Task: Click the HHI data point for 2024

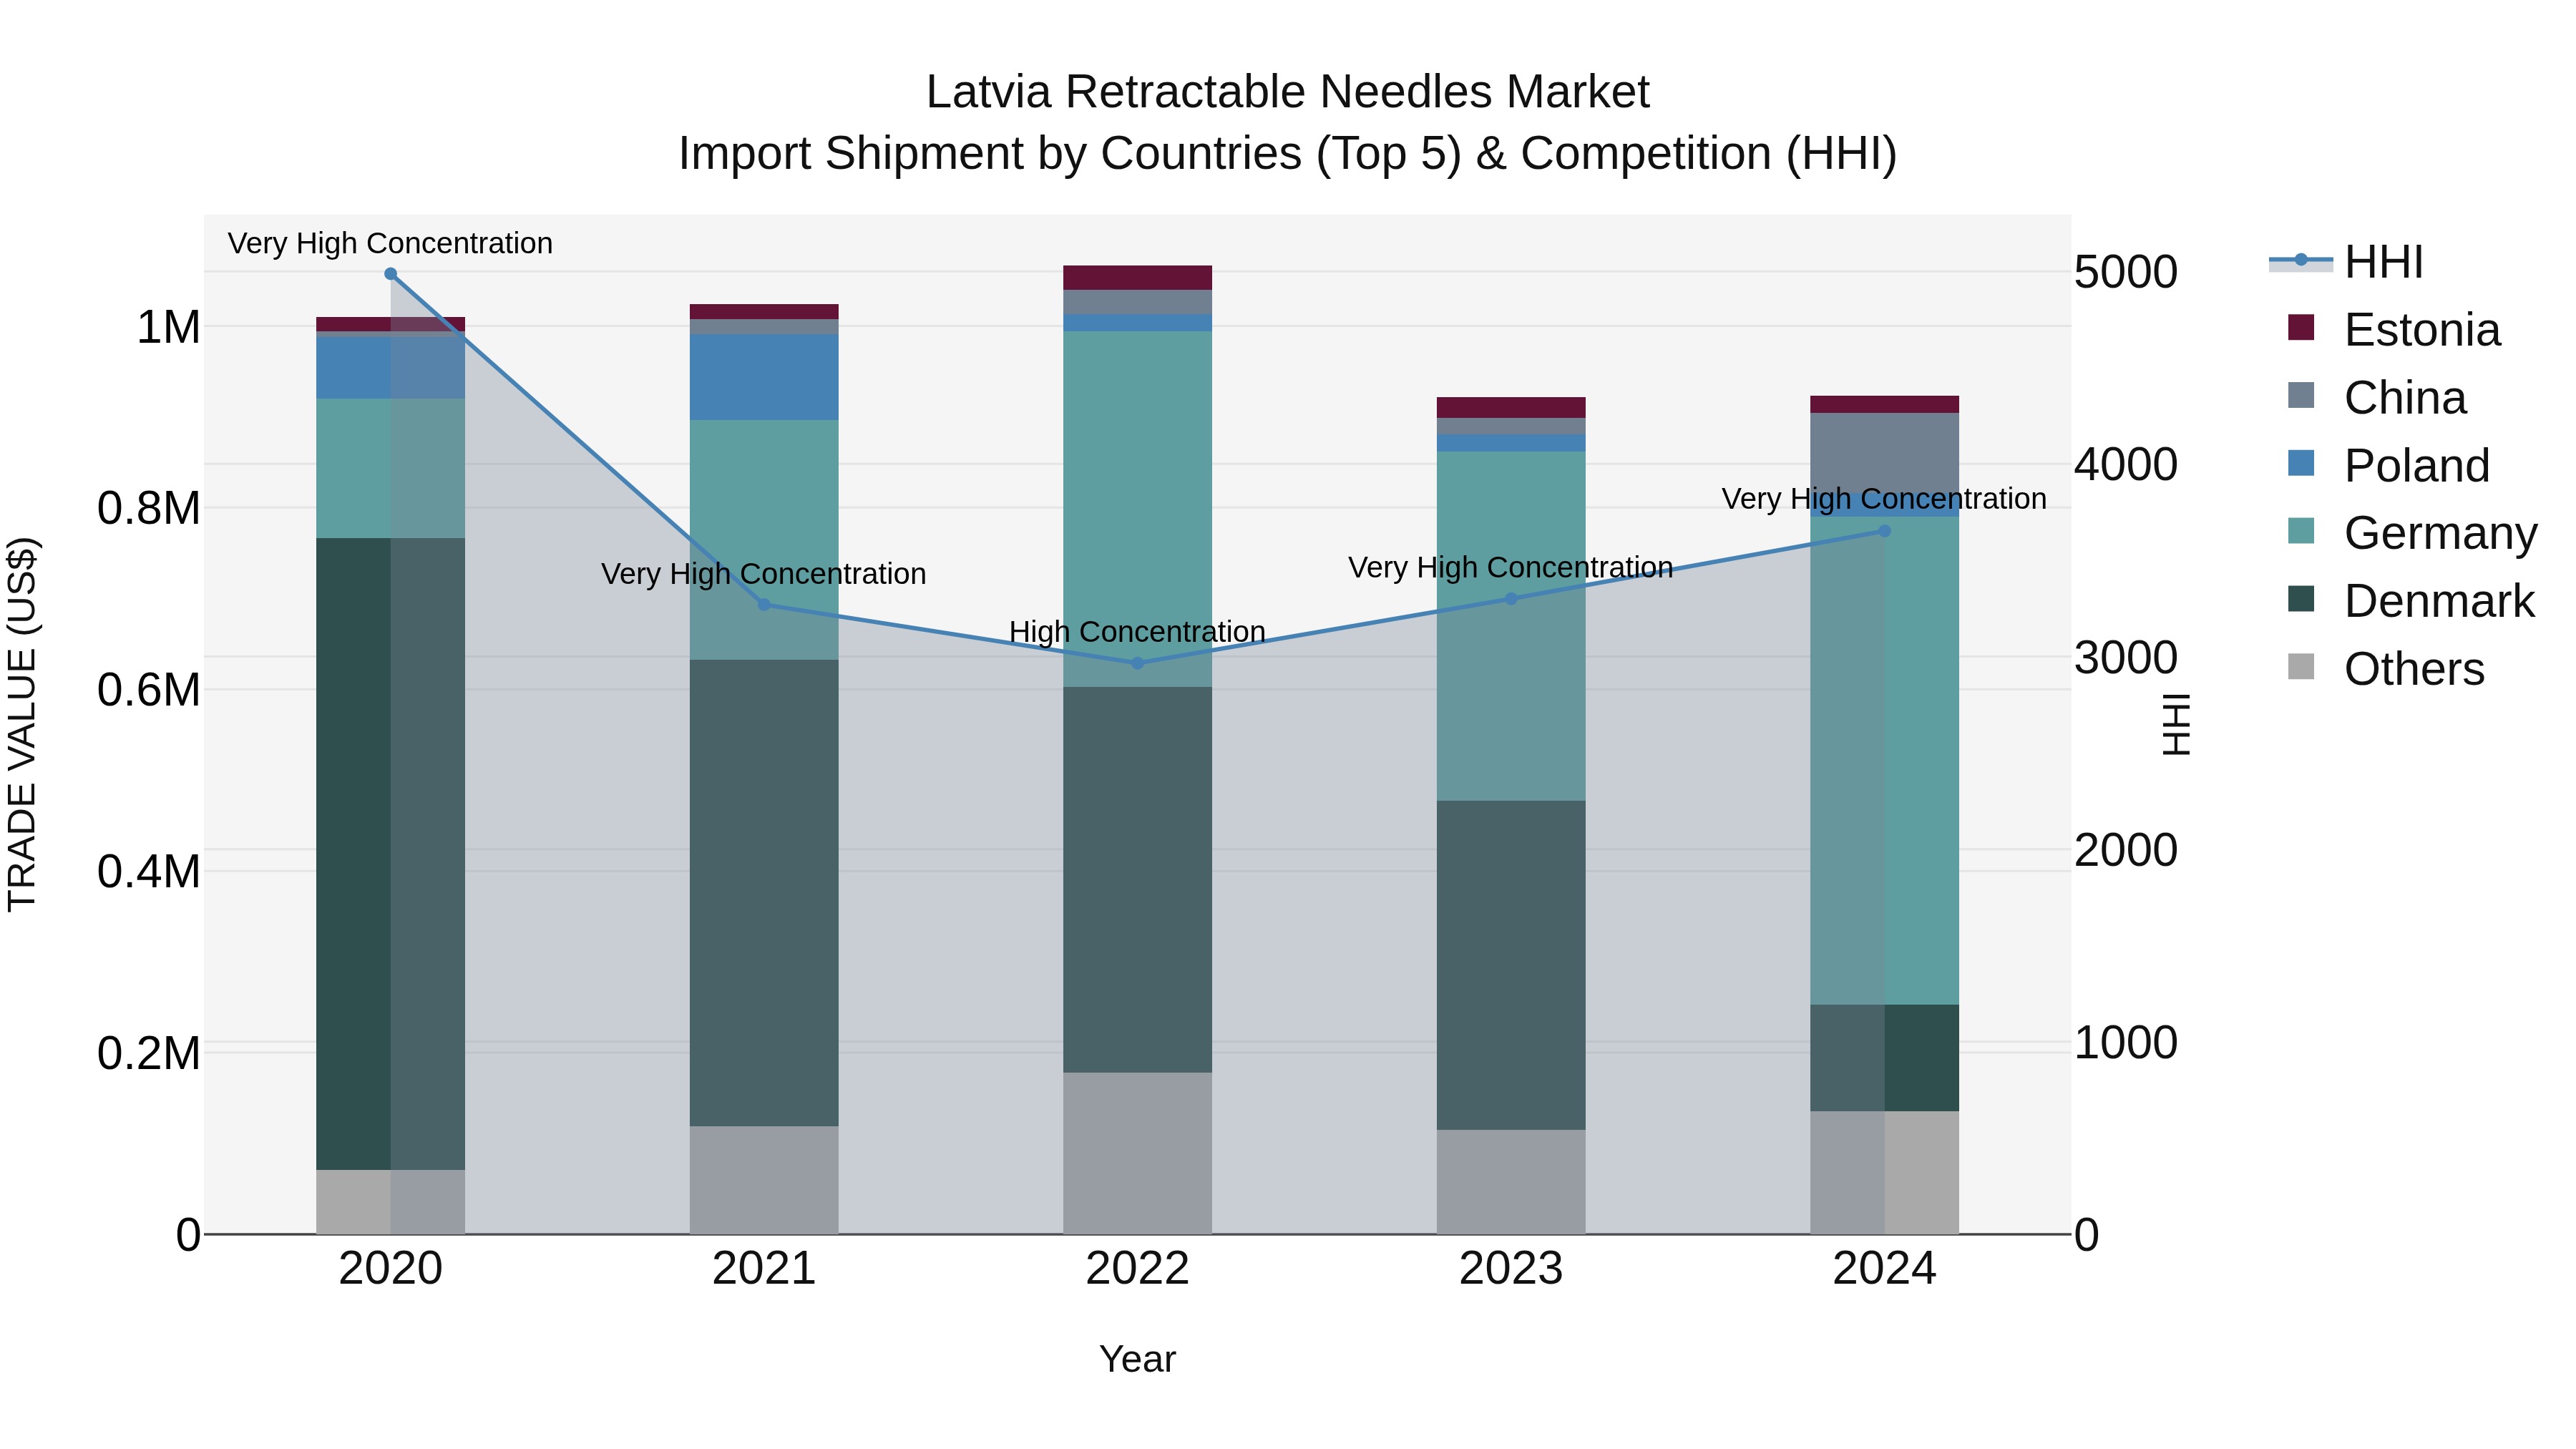Action: pyautogui.click(x=1885, y=531)
